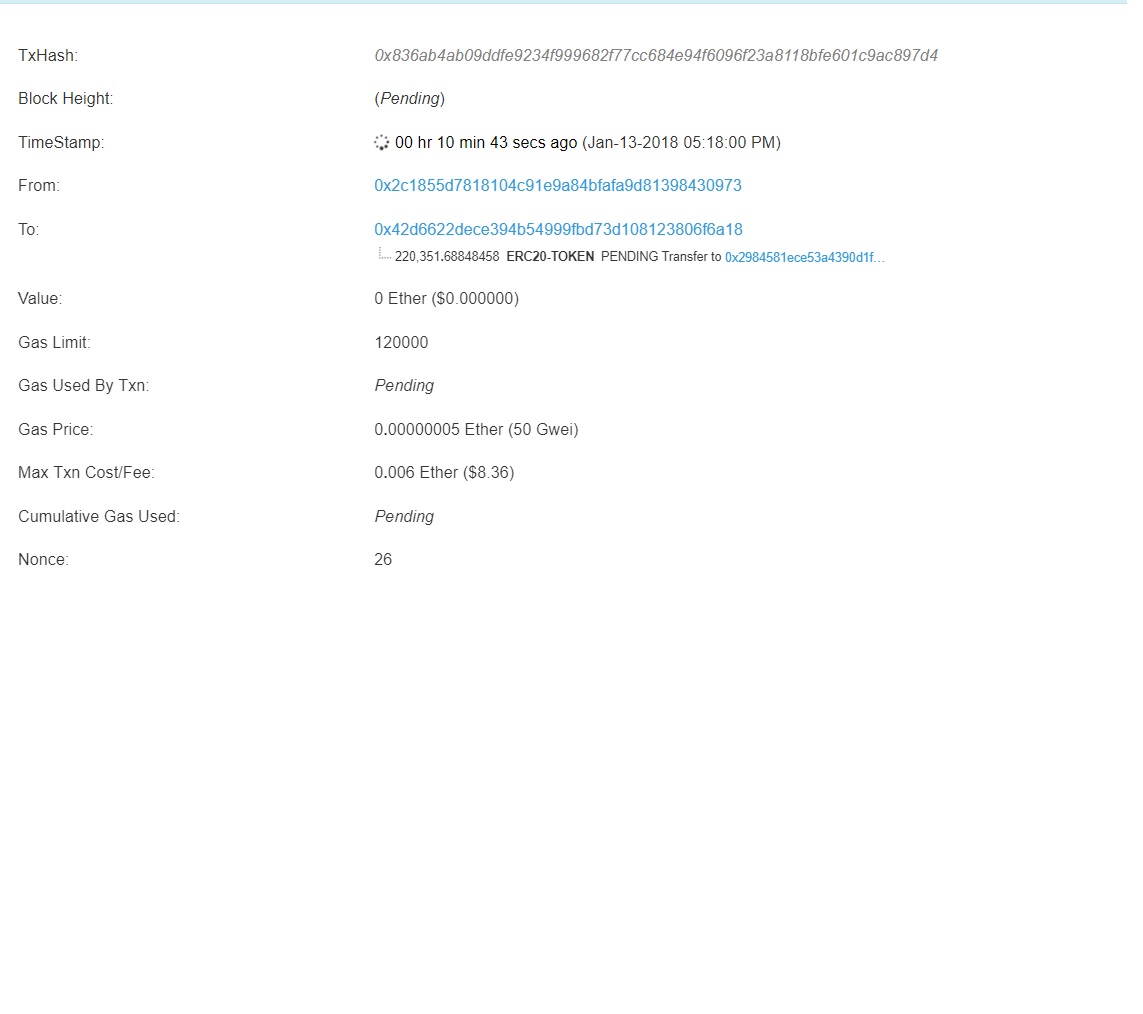Viewport: 1143px width, 1014px height.
Task: Click the tree branch icon under To address
Action: point(383,254)
